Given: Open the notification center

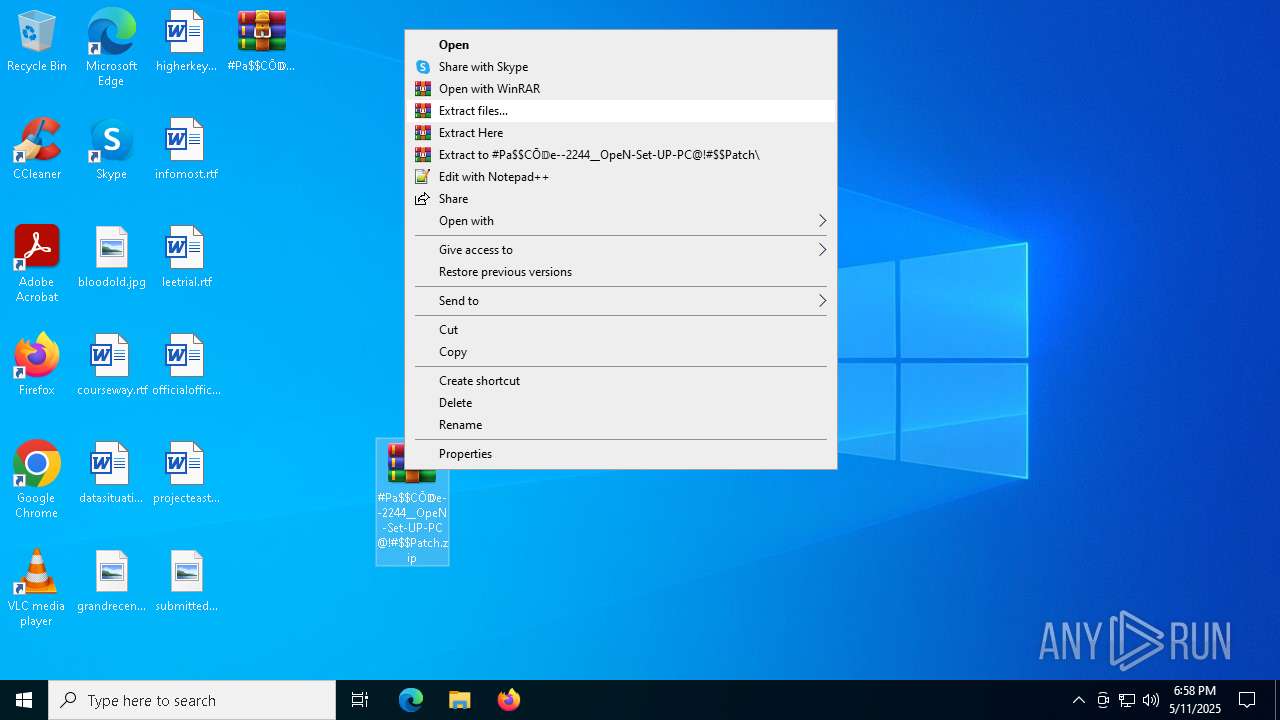Looking at the screenshot, I should pyautogui.click(x=1247, y=700).
